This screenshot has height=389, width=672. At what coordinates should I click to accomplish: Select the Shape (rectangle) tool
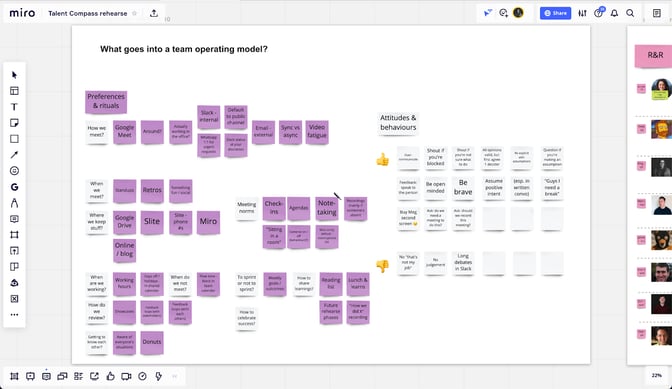pos(14,139)
